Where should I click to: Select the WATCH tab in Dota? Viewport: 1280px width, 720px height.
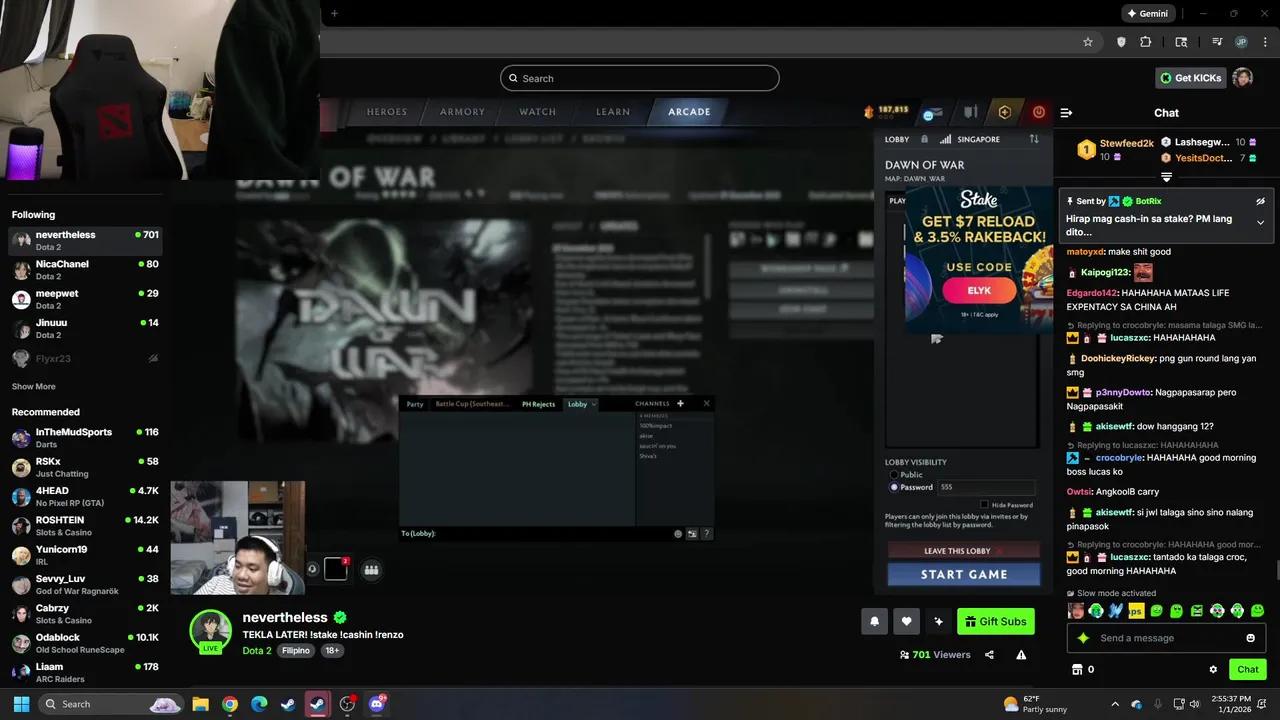[537, 112]
